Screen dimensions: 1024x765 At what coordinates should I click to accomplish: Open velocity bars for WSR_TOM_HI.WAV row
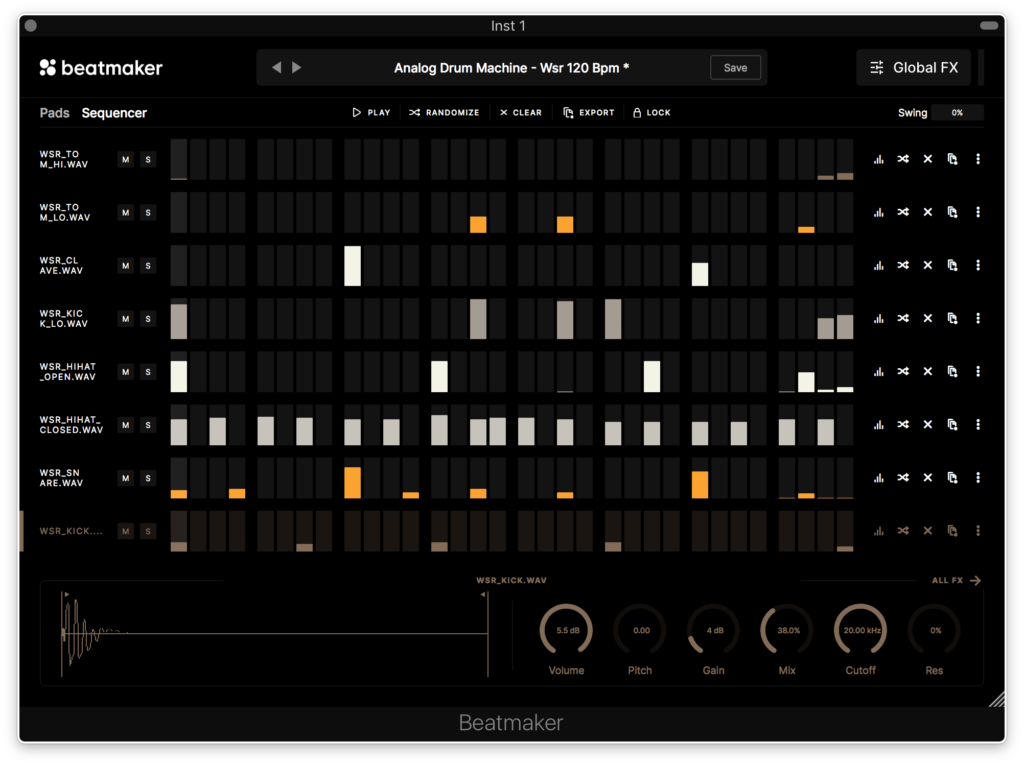tap(878, 159)
